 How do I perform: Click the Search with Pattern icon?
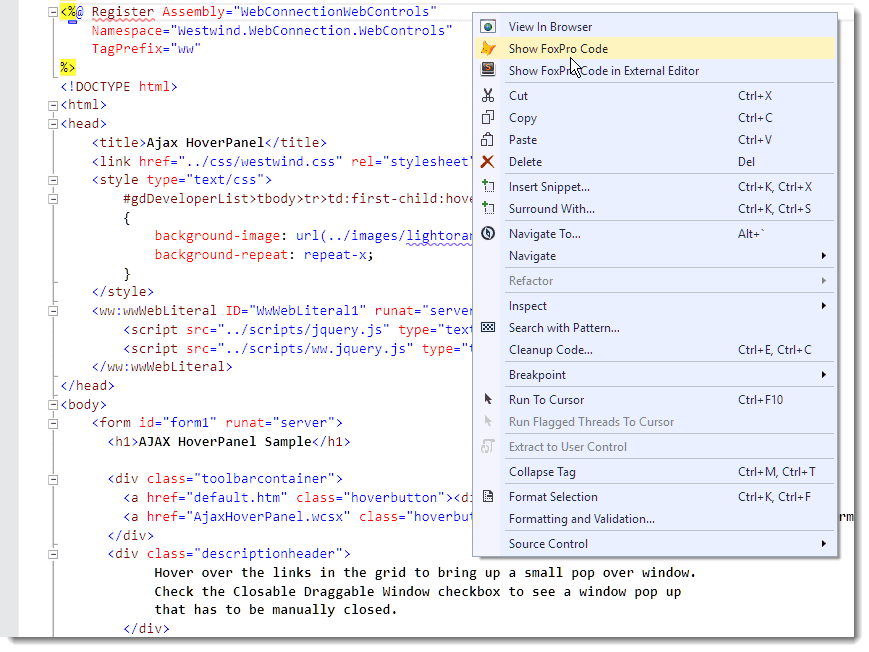(x=488, y=328)
